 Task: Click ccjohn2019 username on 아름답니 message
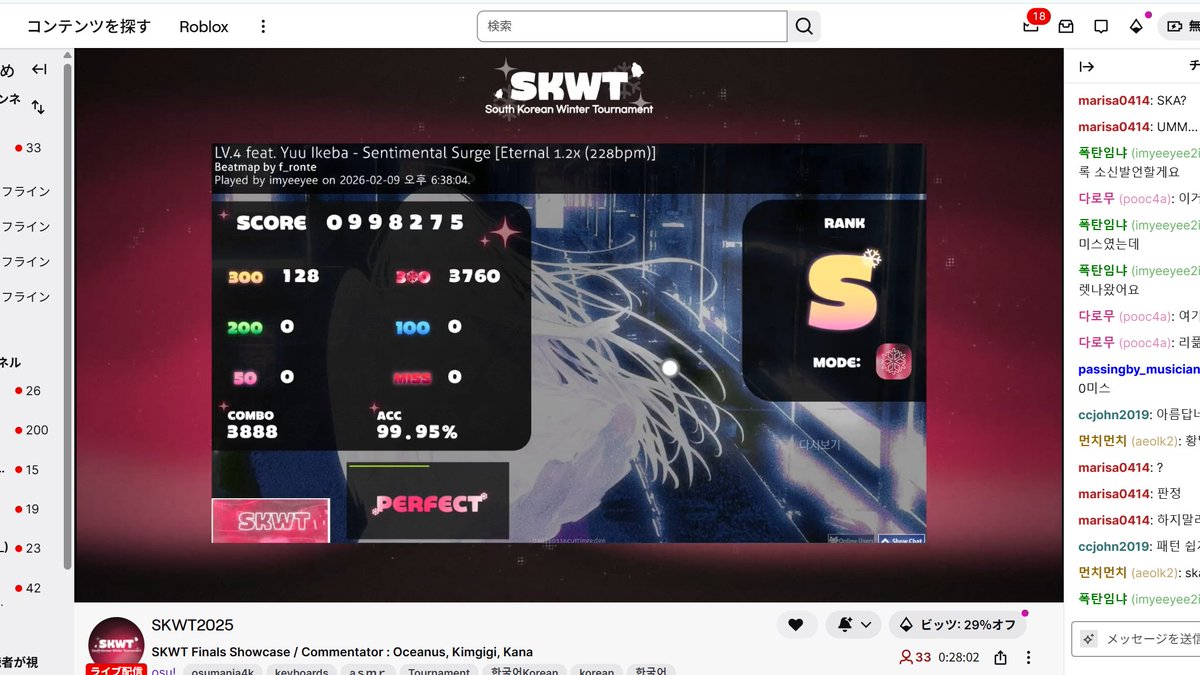(1114, 414)
